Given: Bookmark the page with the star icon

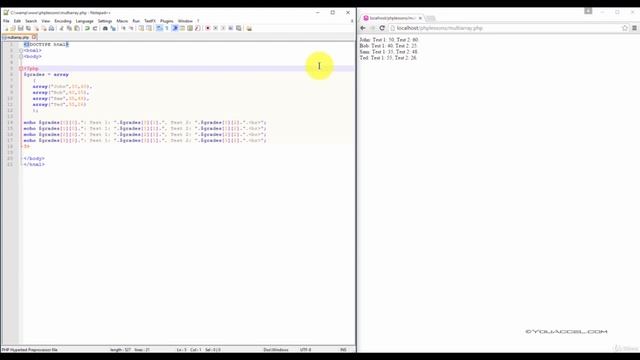Looking at the screenshot, I should click(624, 28).
